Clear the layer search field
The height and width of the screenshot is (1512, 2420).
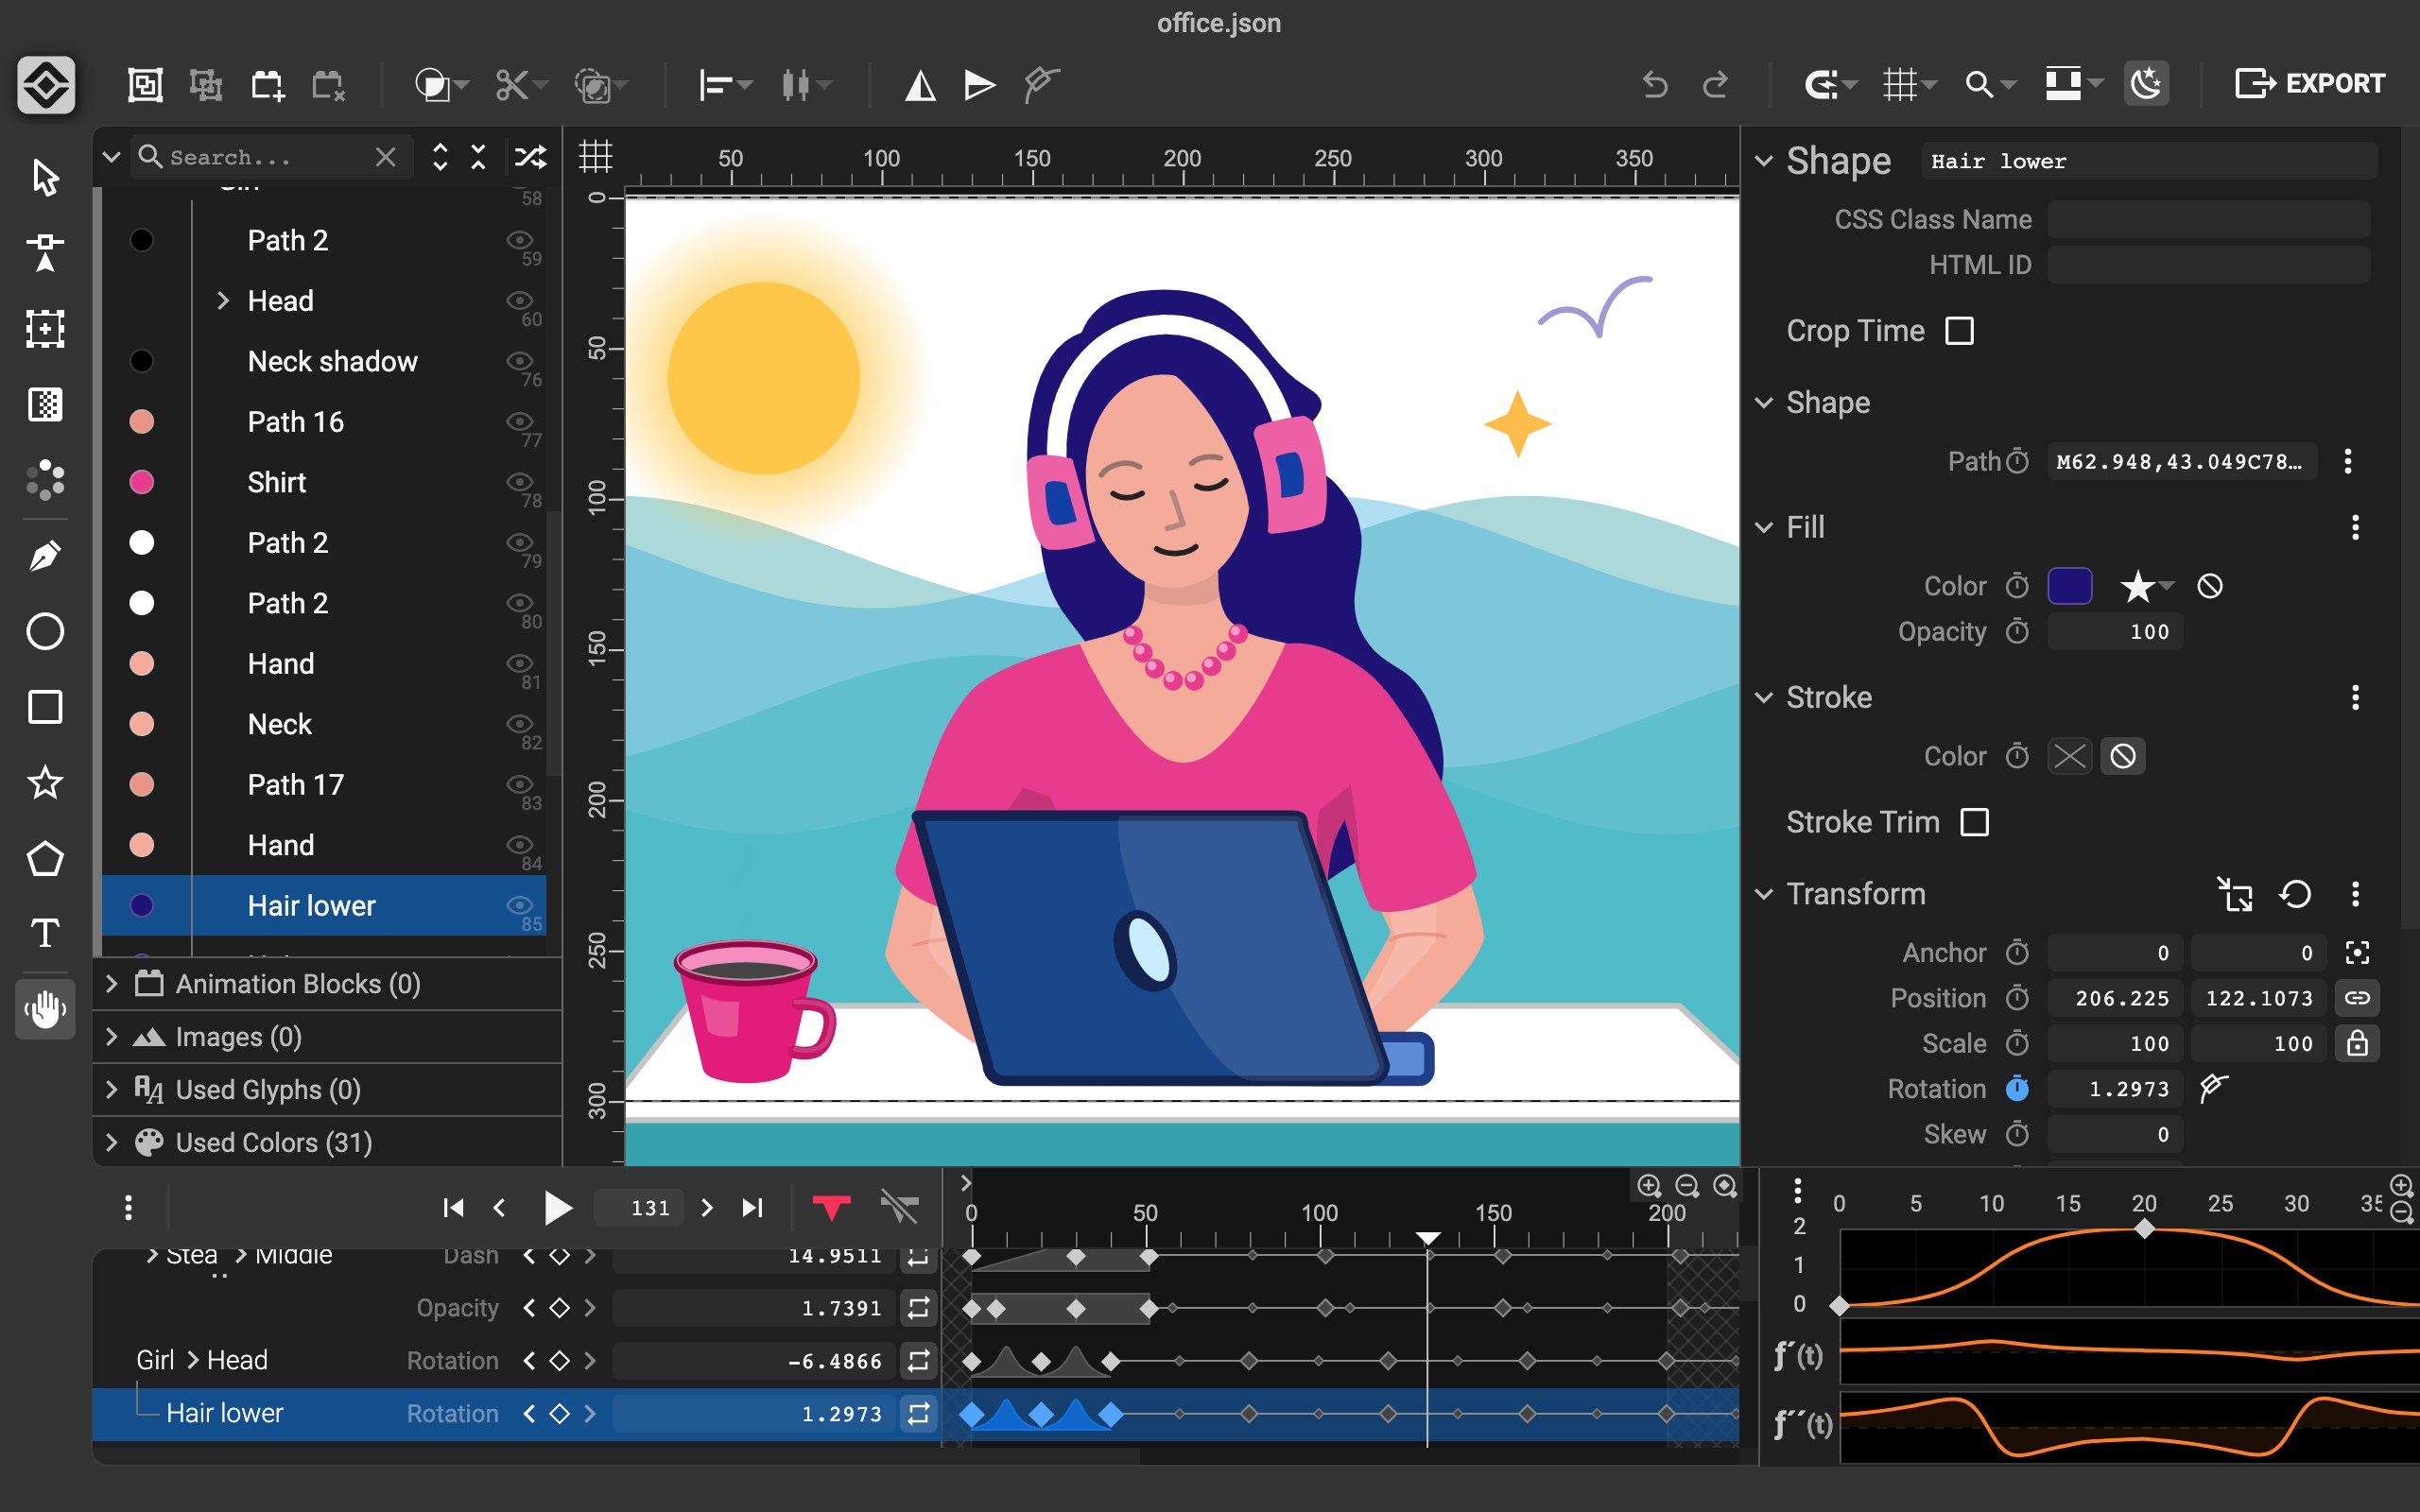point(385,156)
